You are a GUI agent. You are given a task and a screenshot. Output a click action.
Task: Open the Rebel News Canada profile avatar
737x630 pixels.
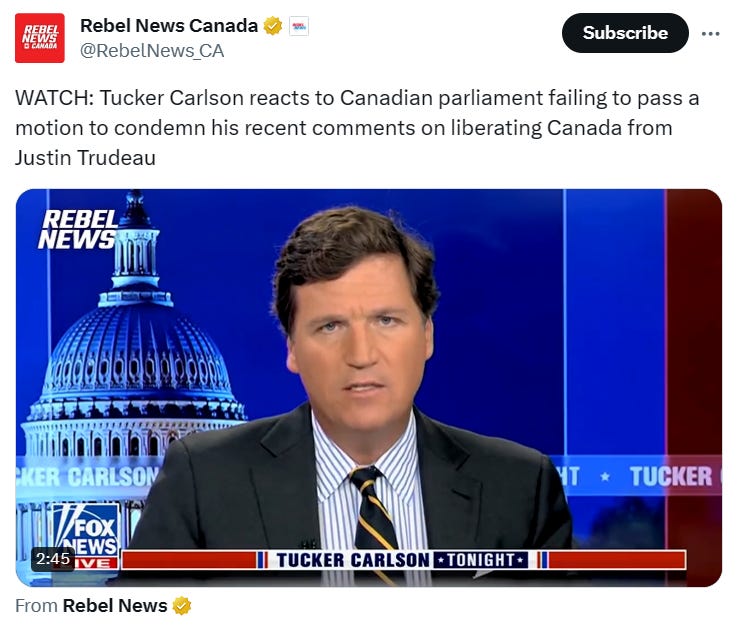[x=39, y=38]
